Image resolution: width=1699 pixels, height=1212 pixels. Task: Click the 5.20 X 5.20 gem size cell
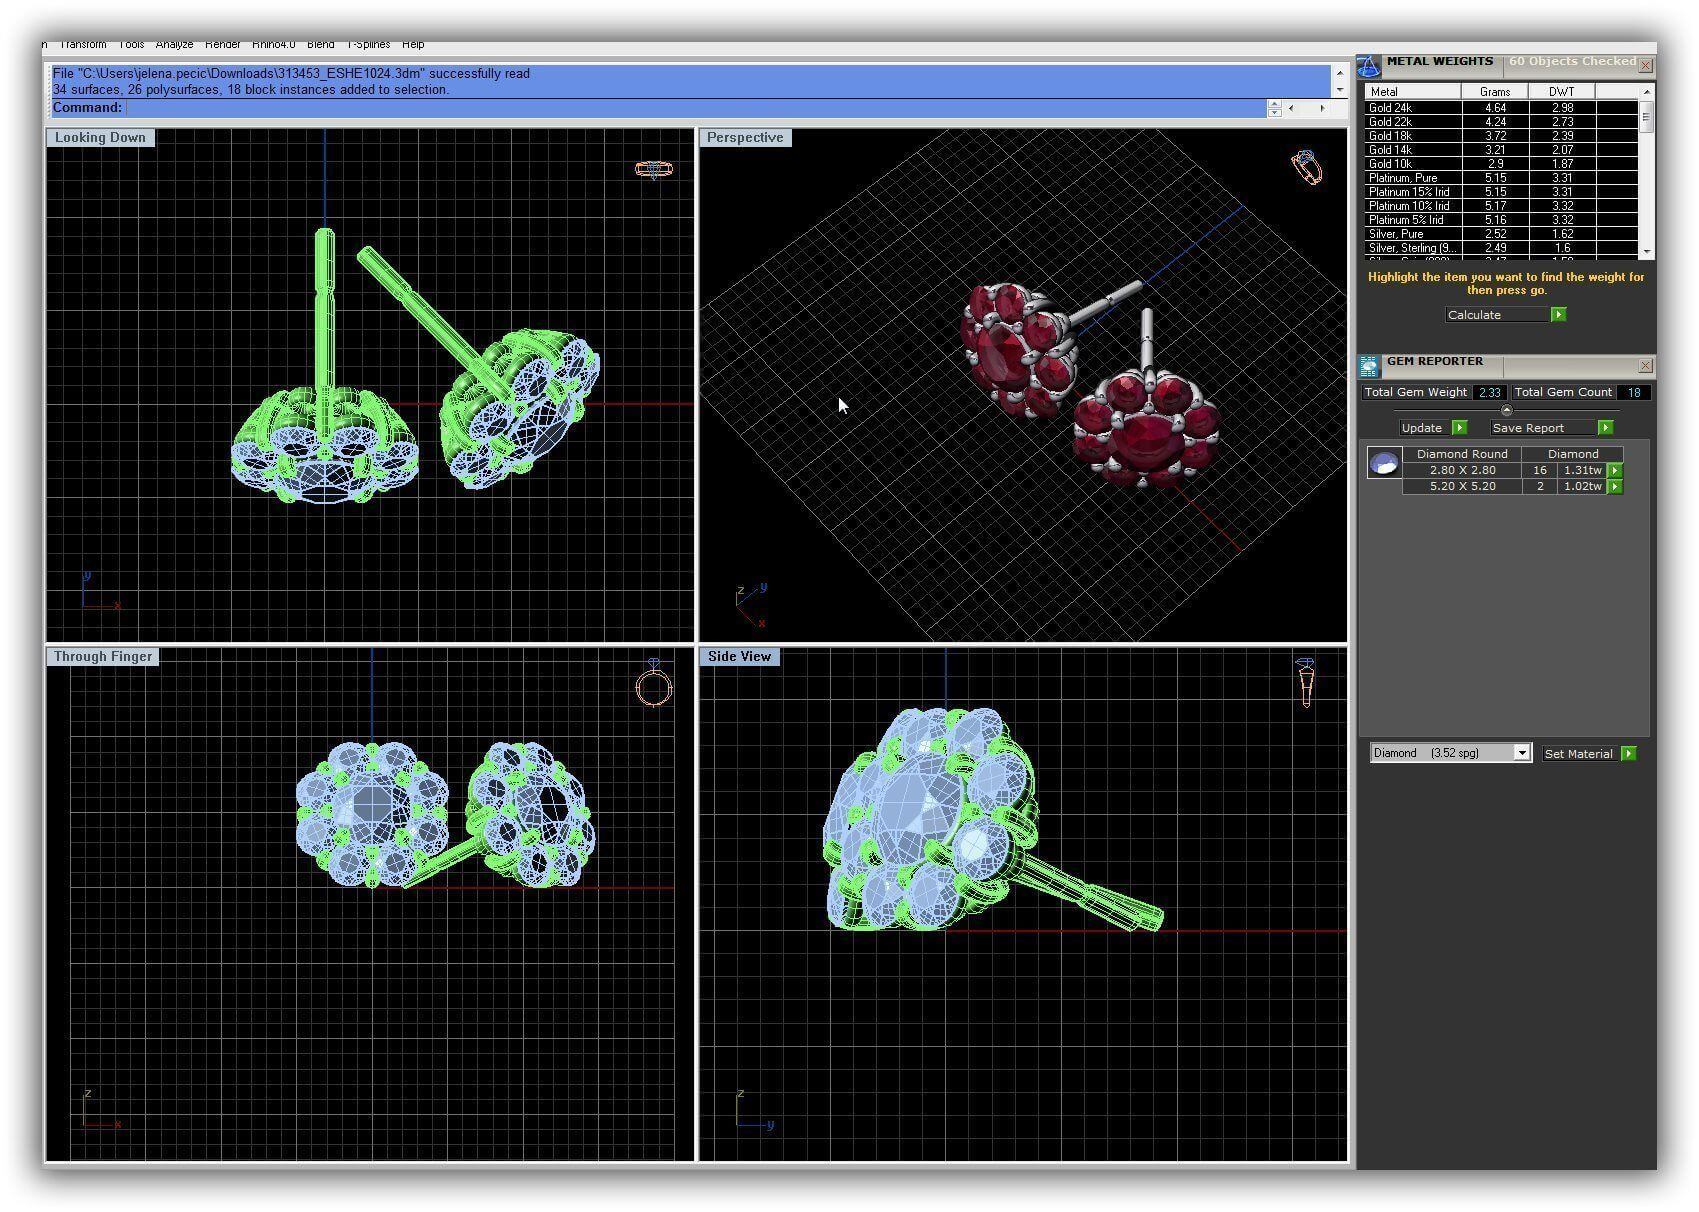(1462, 486)
